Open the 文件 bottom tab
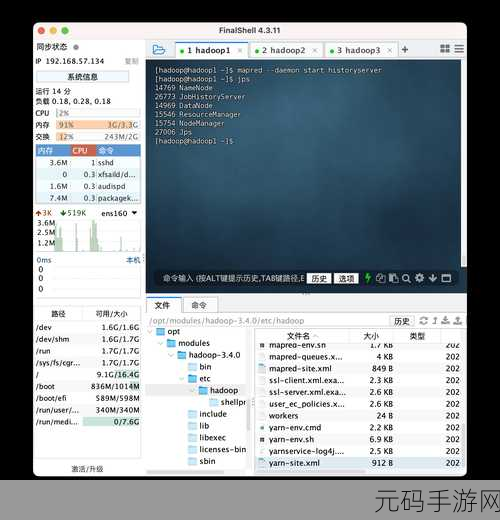Screen dimensions: 500x520 [162, 305]
